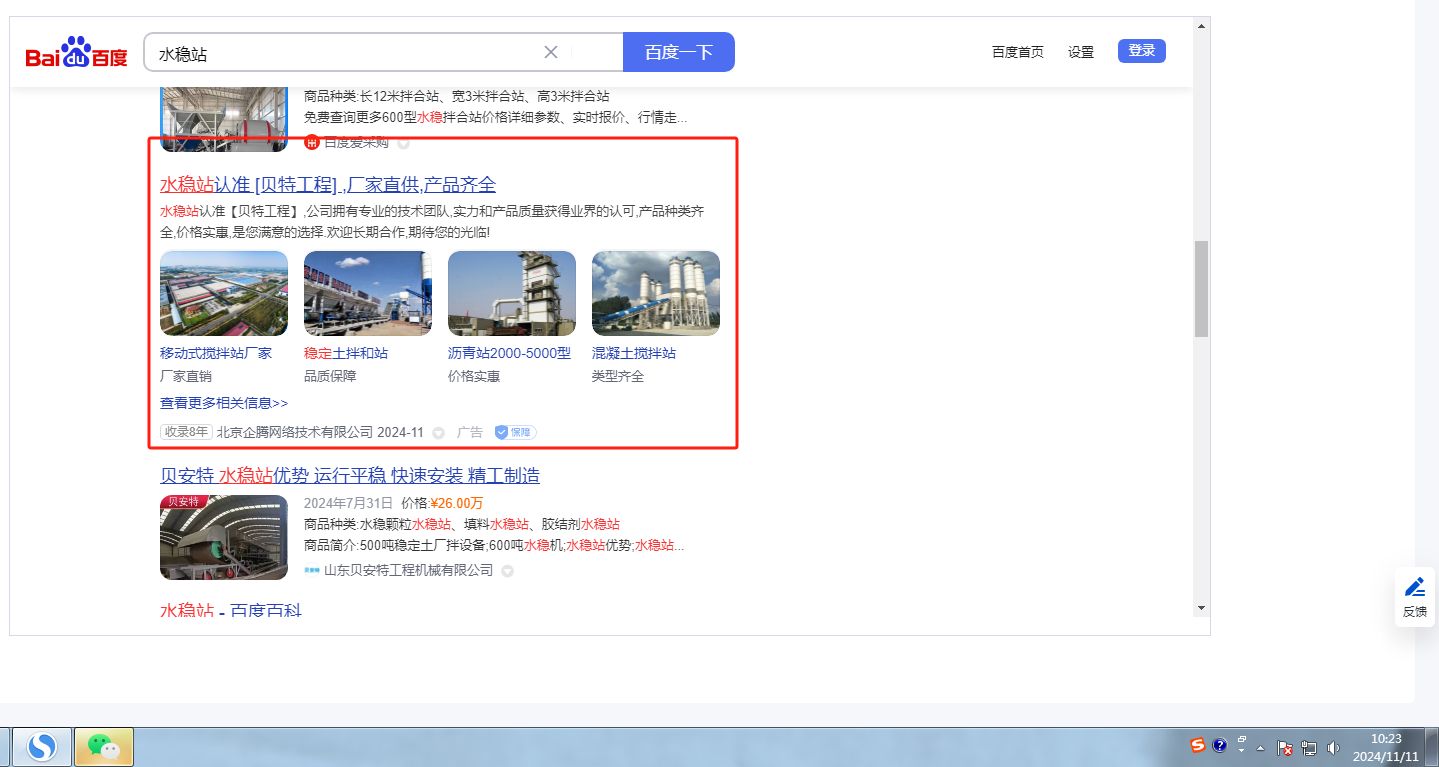The image size is (1439, 767).
Task: Click the blue help question-mark tray icon
Action: 1219,745
